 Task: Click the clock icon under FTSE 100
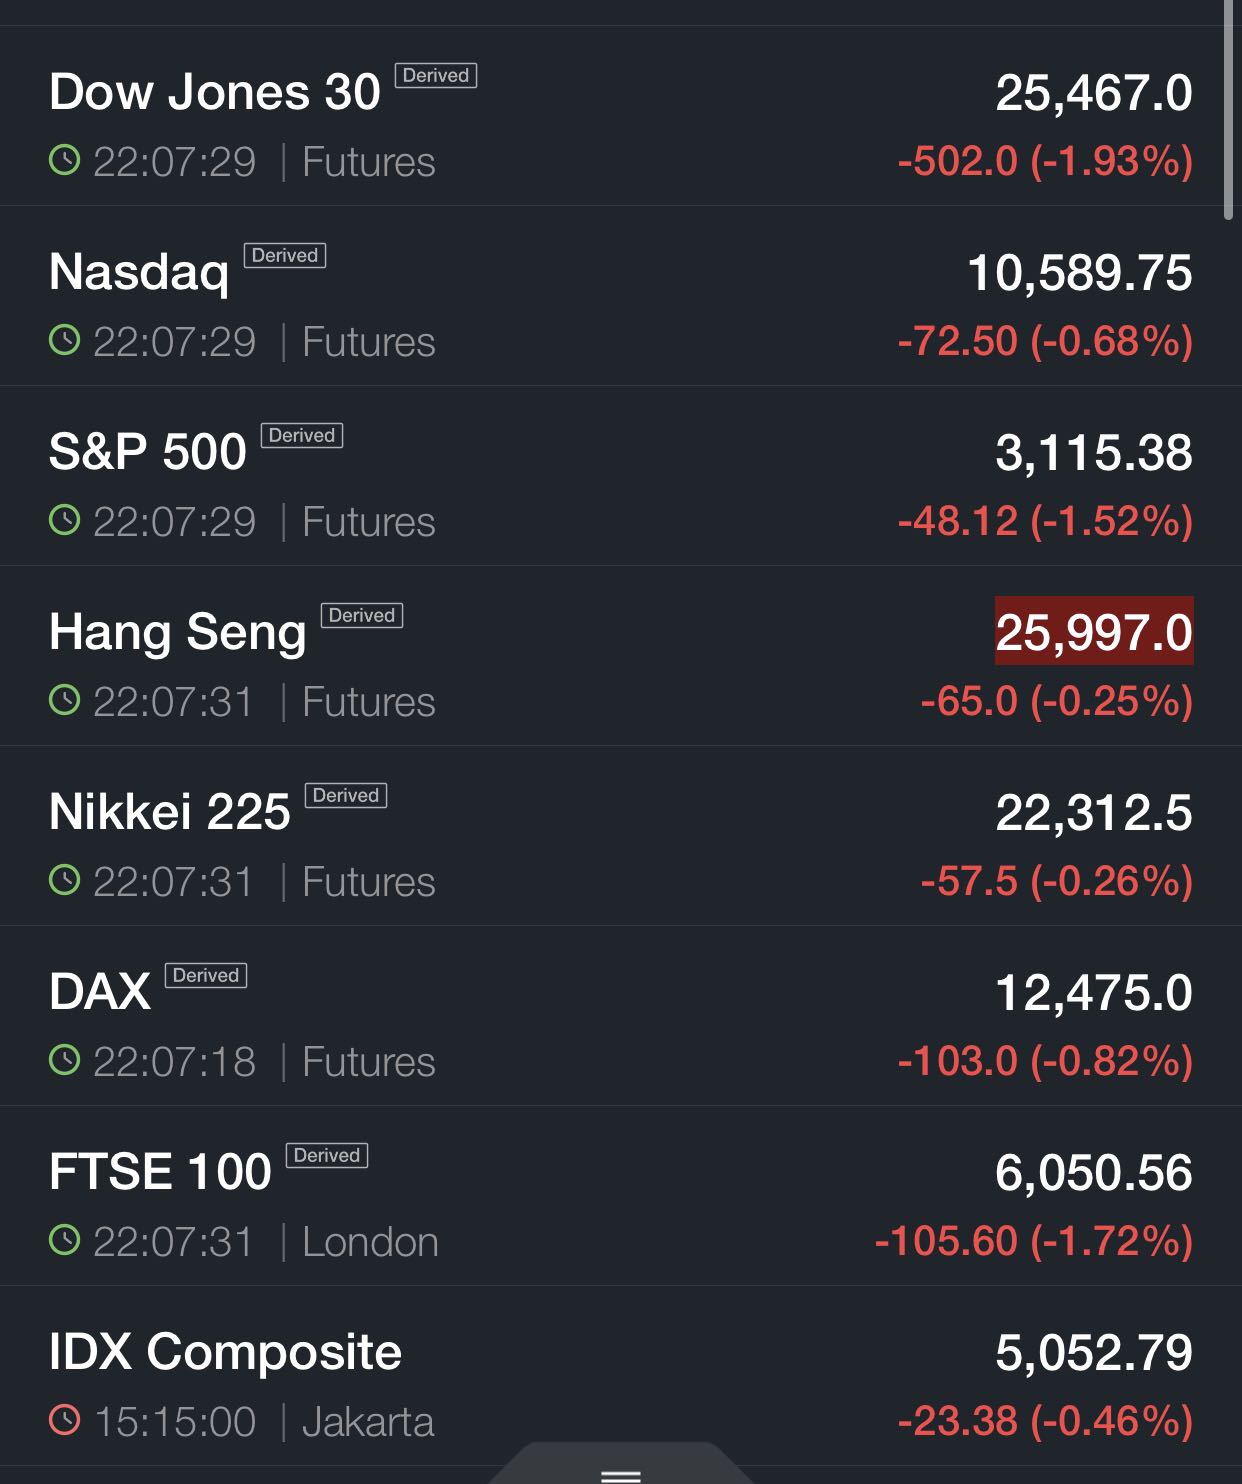[64, 1240]
